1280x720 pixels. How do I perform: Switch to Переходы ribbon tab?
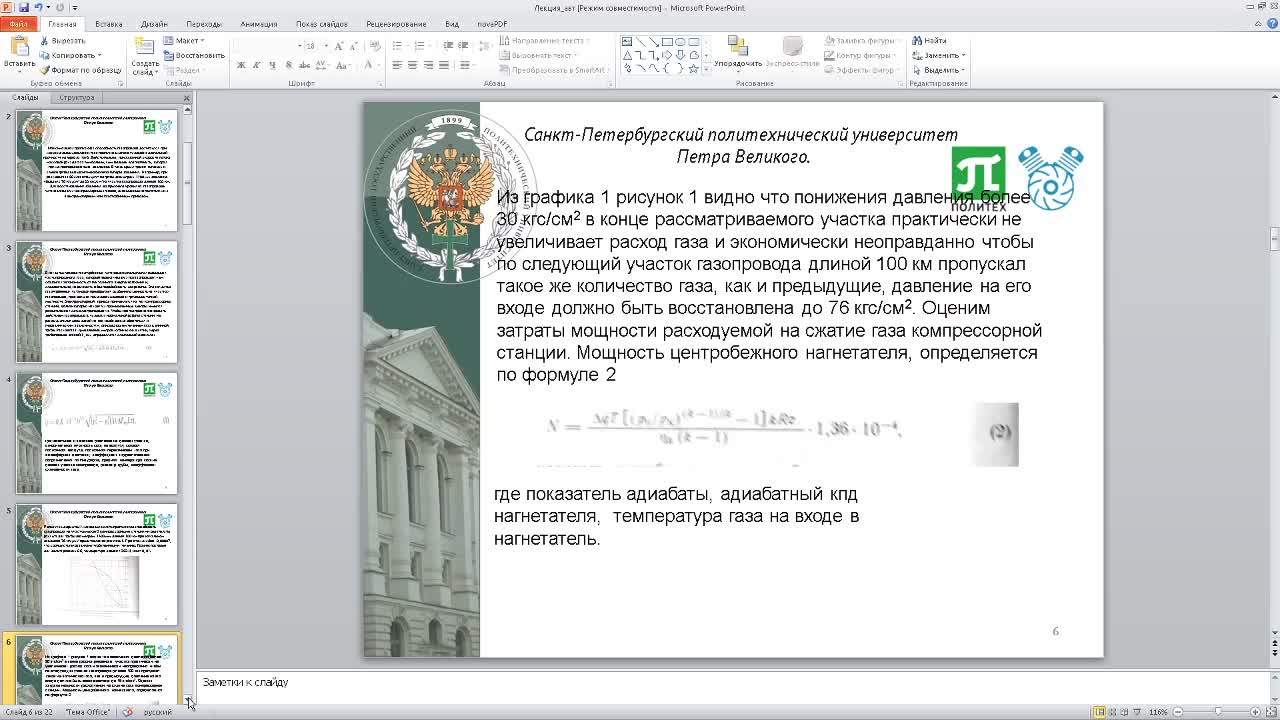coord(204,24)
